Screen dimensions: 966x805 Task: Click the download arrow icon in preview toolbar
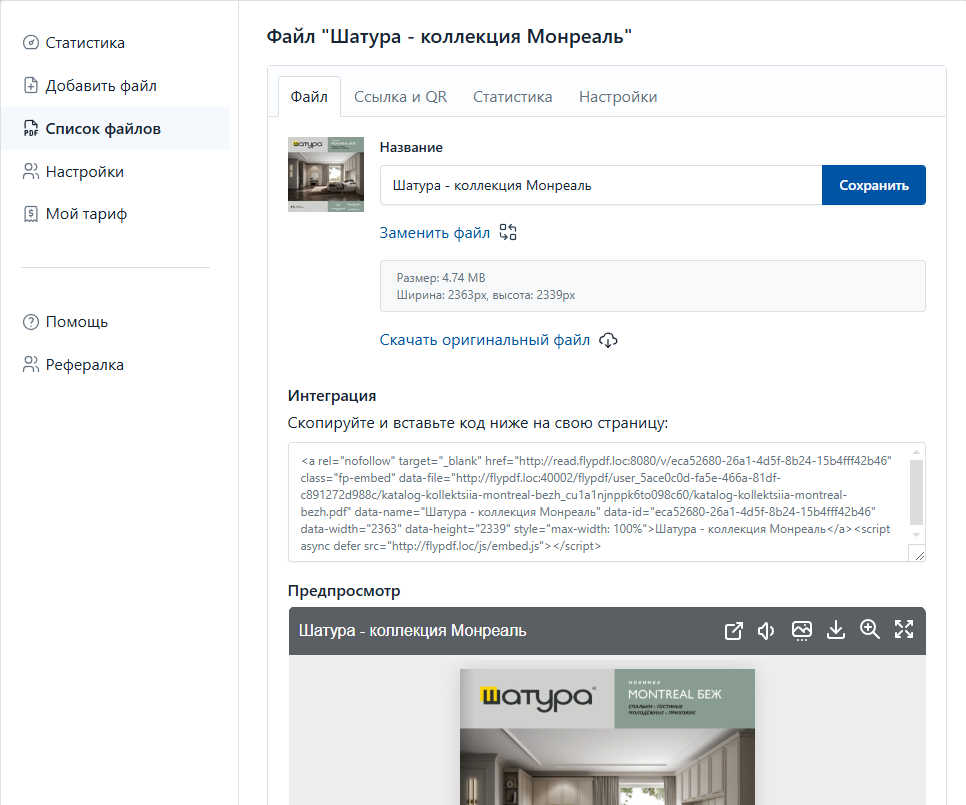pos(835,630)
